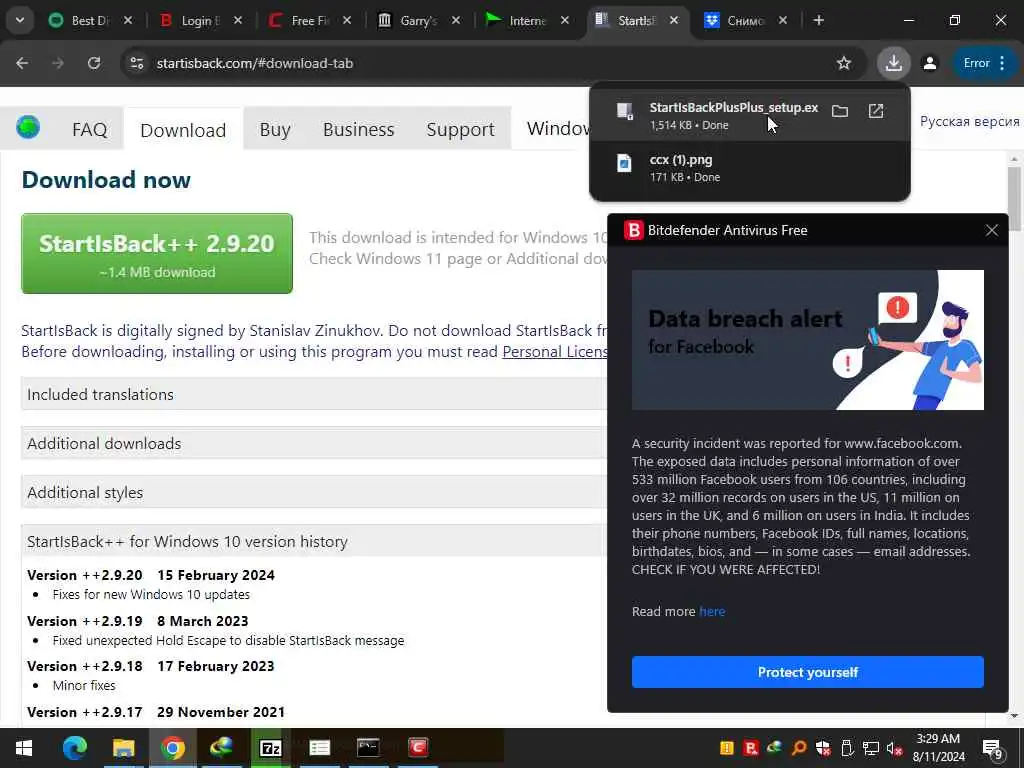Click the Protect yourself button

[807, 672]
